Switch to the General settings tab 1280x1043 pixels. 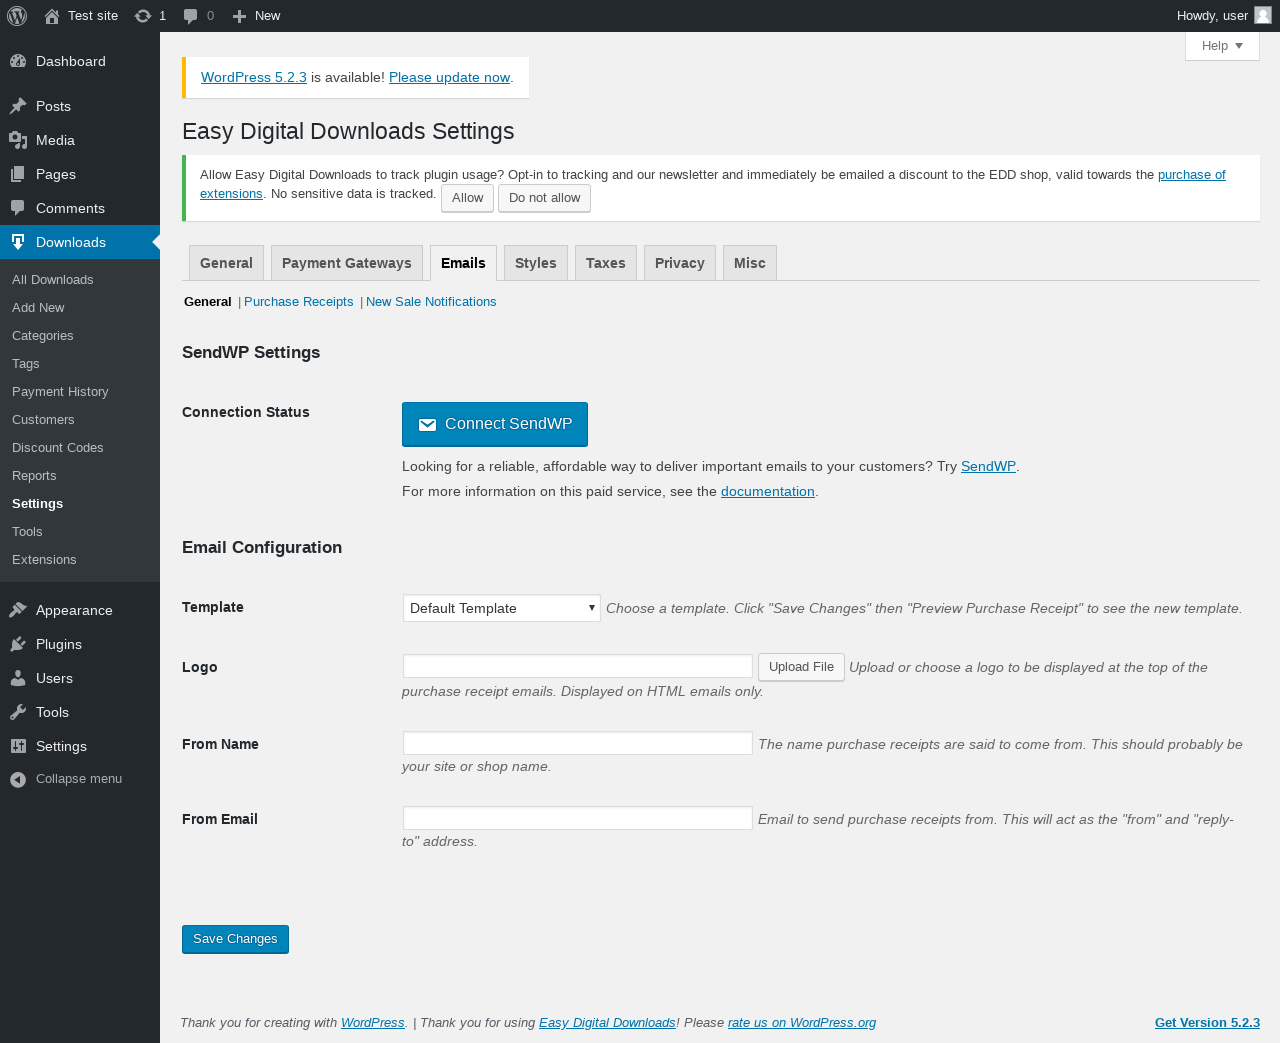pyautogui.click(x=226, y=263)
